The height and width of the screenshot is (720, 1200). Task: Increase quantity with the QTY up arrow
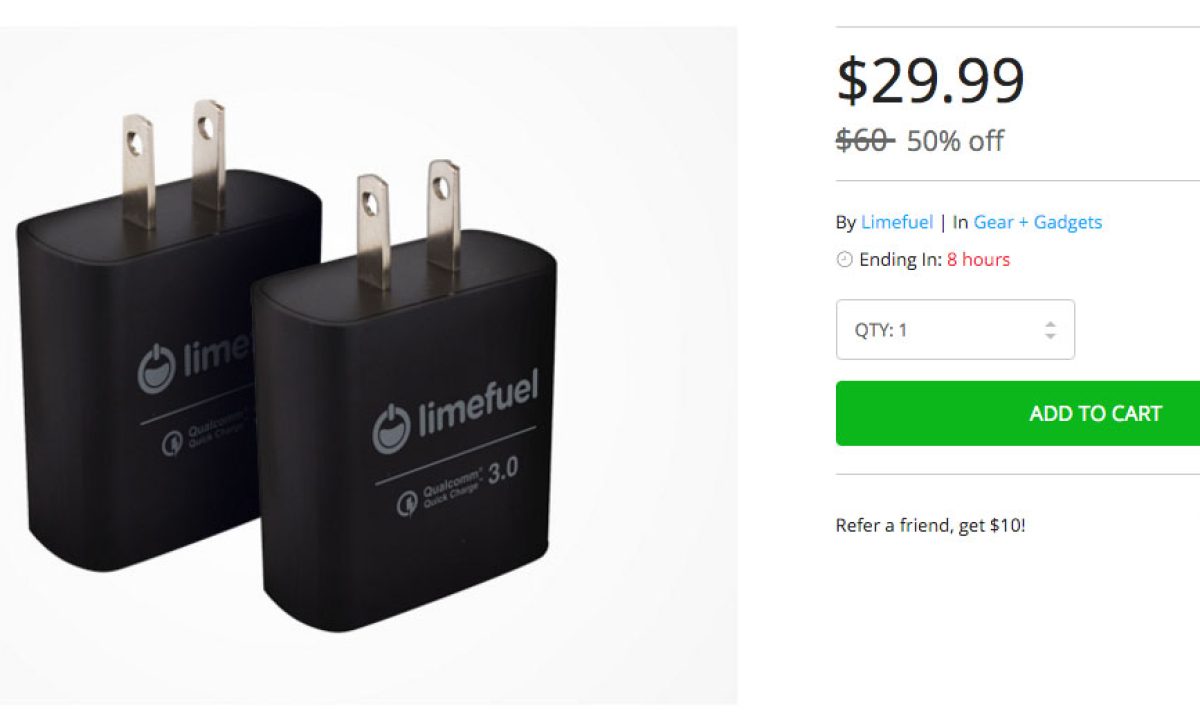(x=1050, y=323)
